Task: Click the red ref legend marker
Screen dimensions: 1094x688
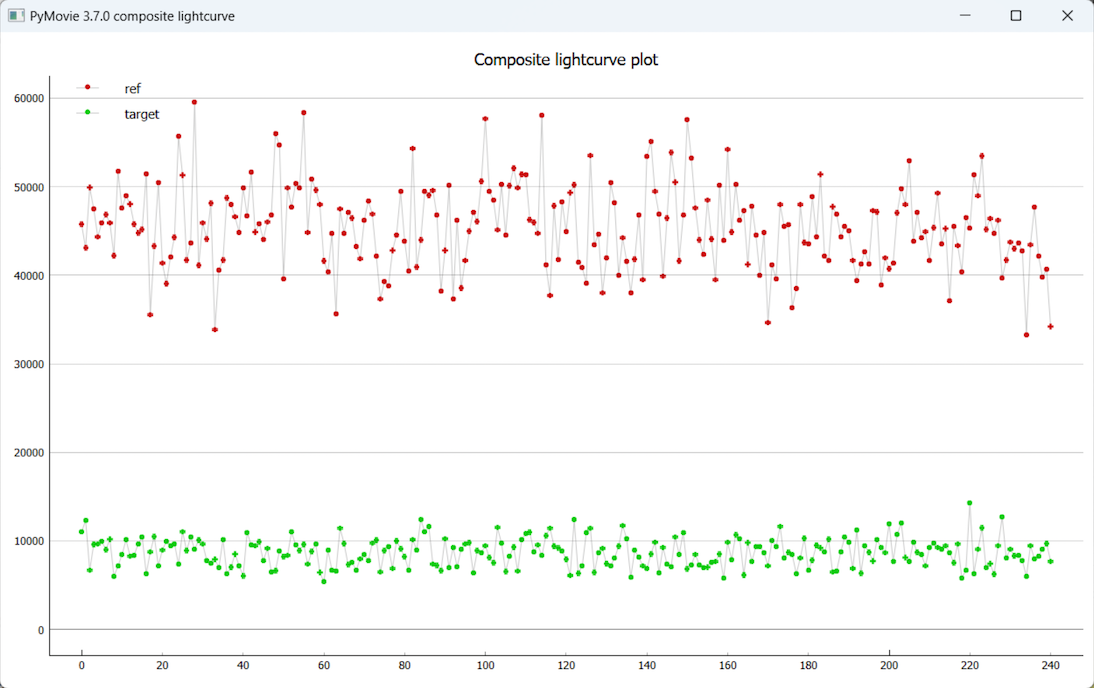Action: (x=88, y=88)
